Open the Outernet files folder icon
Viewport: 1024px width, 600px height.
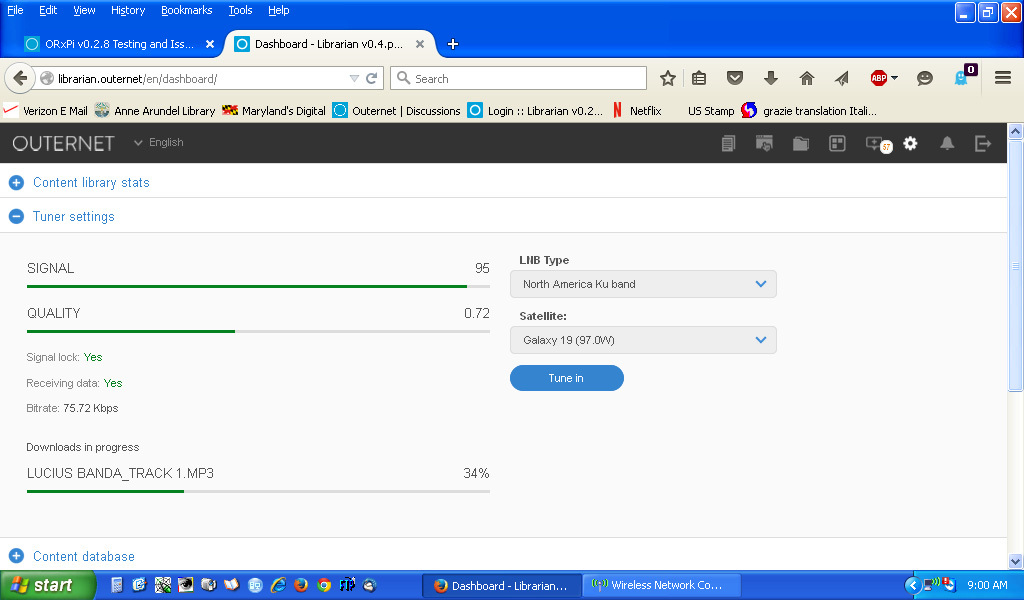[801, 143]
